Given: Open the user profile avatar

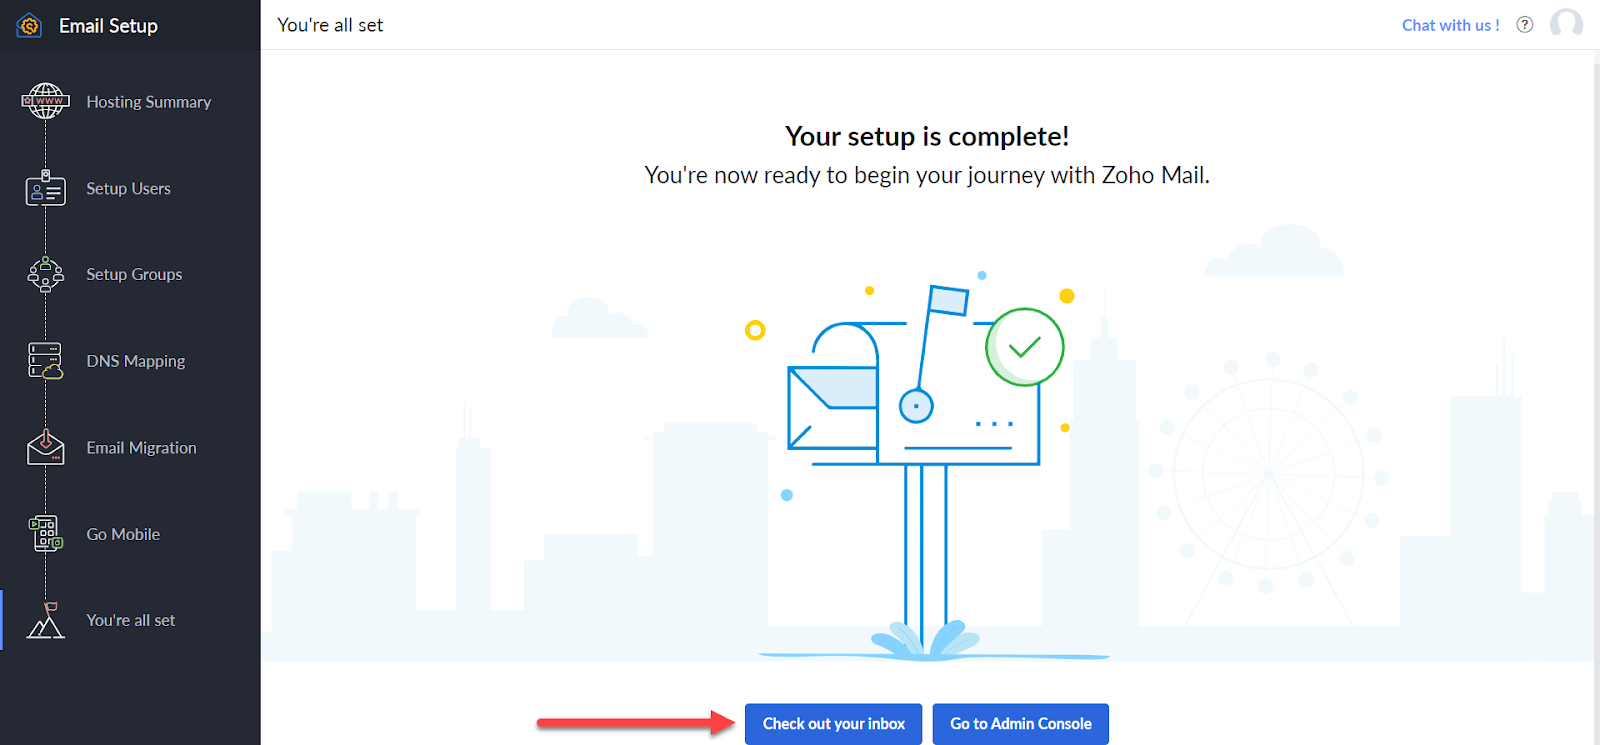Looking at the screenshot, I should 1566,24.
